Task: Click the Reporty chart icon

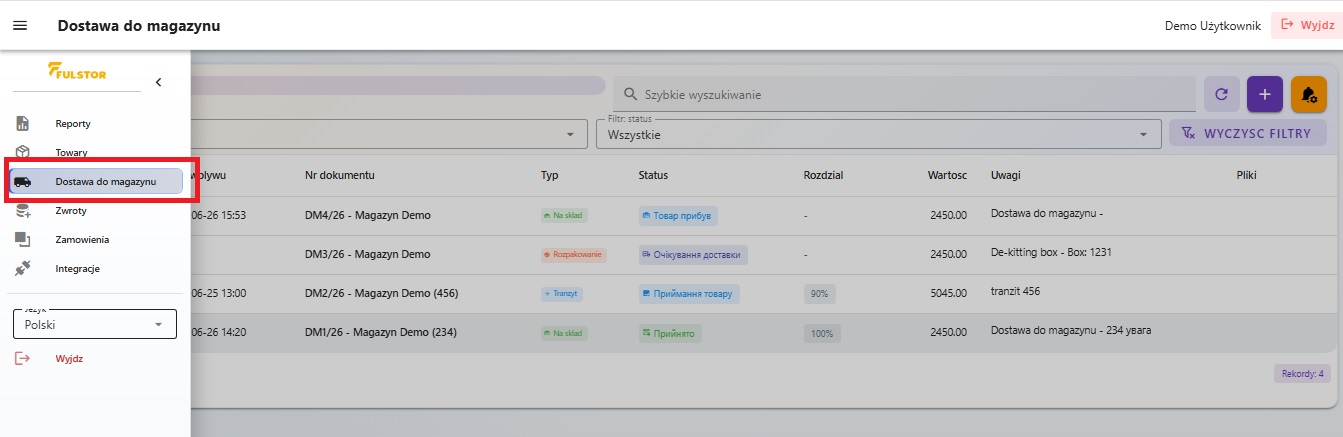Action: (x=22, y=123)
